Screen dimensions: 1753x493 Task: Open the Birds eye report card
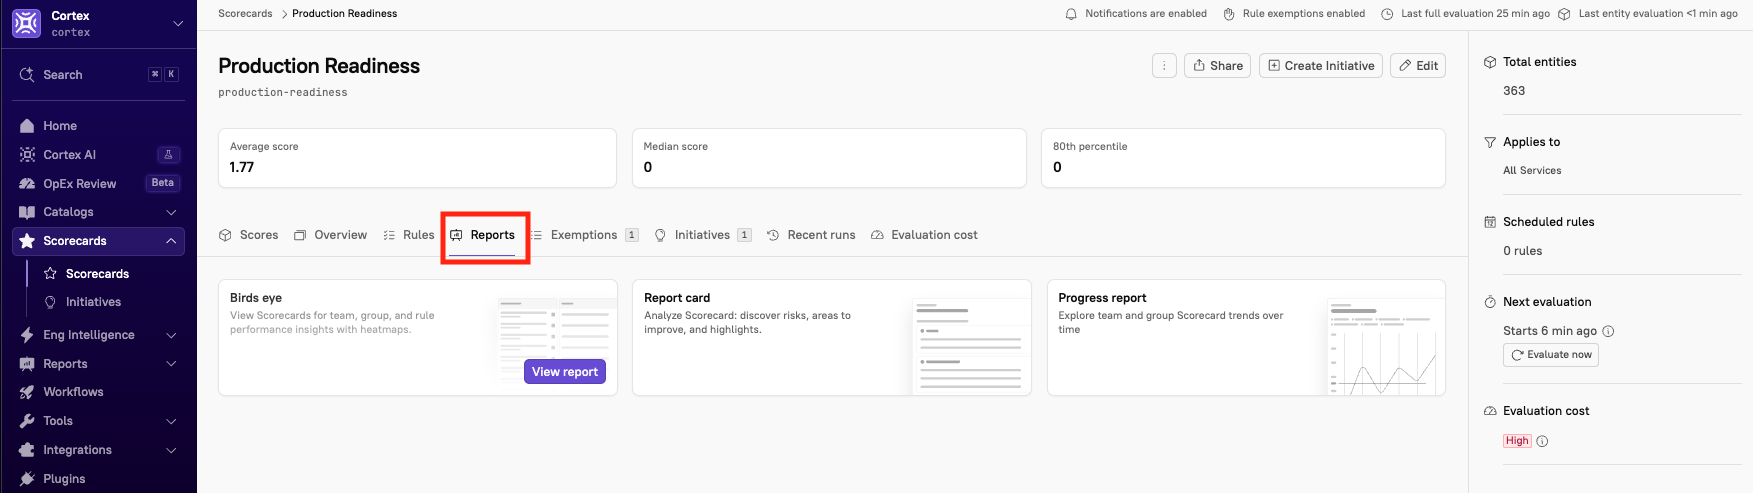click(x=418, y=338)
